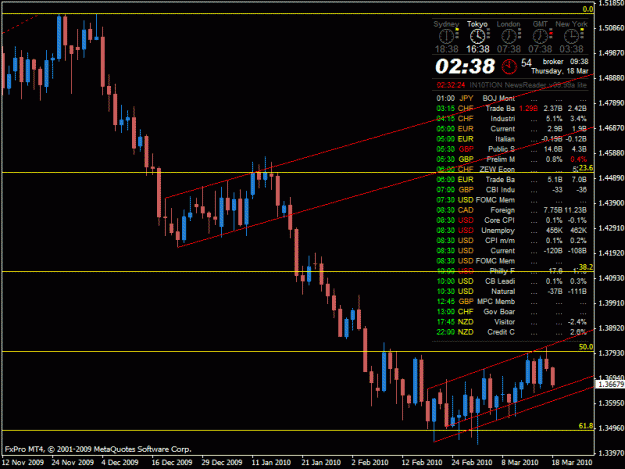Click the Fibonacci 0.0 level label
This screenshot has width=625, height=469.
588,9
